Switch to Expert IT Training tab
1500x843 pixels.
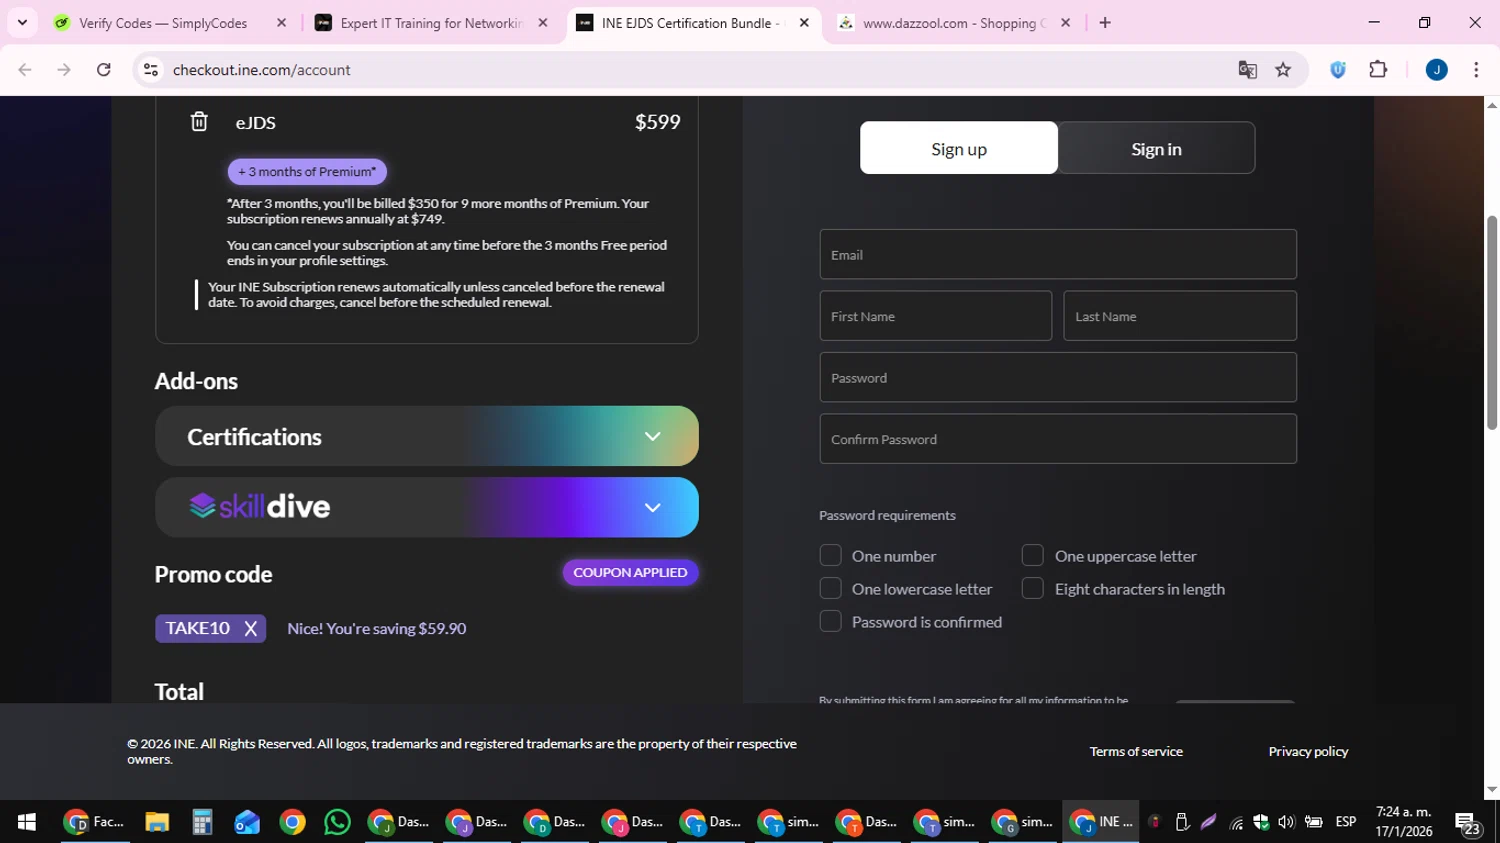click(x=430, y=23)
